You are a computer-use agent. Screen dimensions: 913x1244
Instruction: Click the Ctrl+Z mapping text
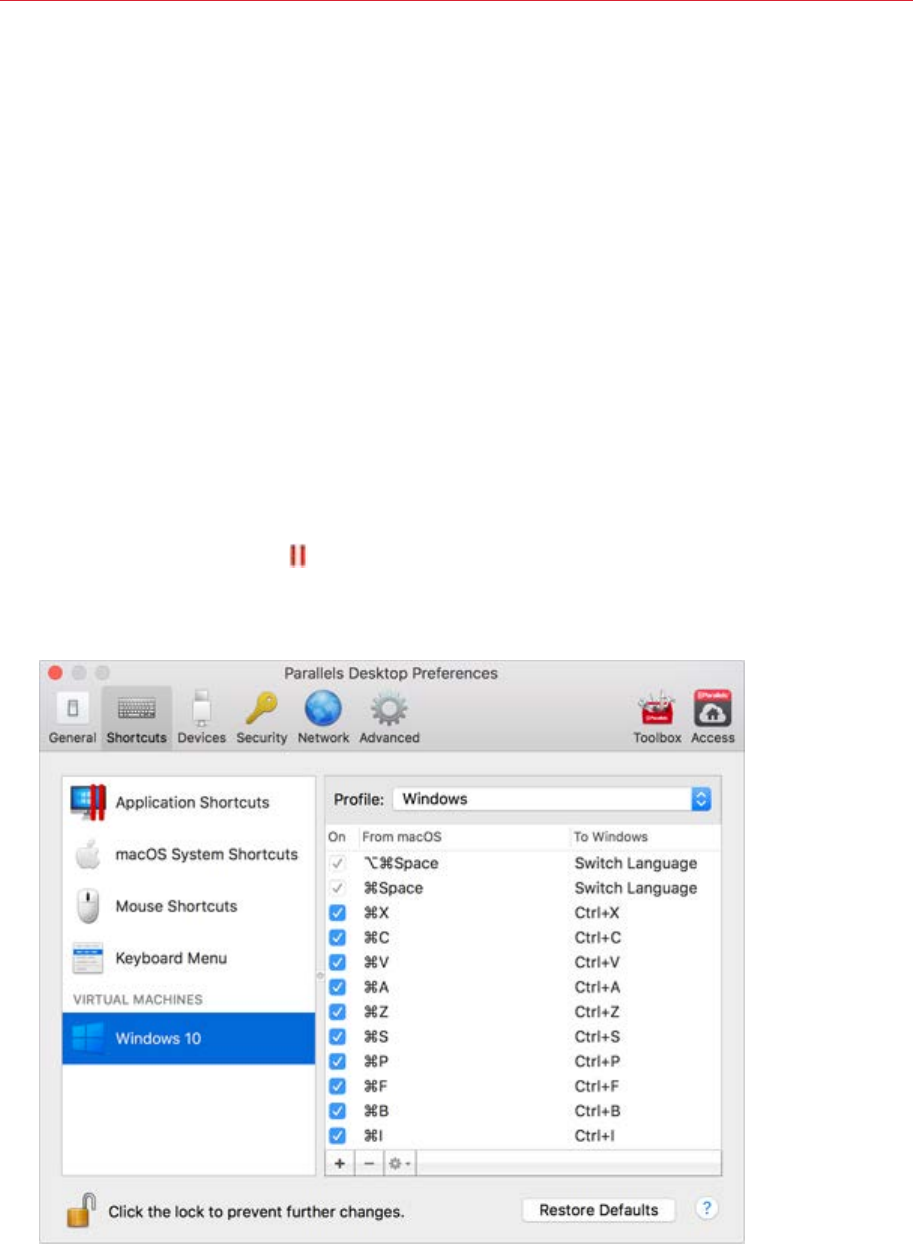[597, 1012]
